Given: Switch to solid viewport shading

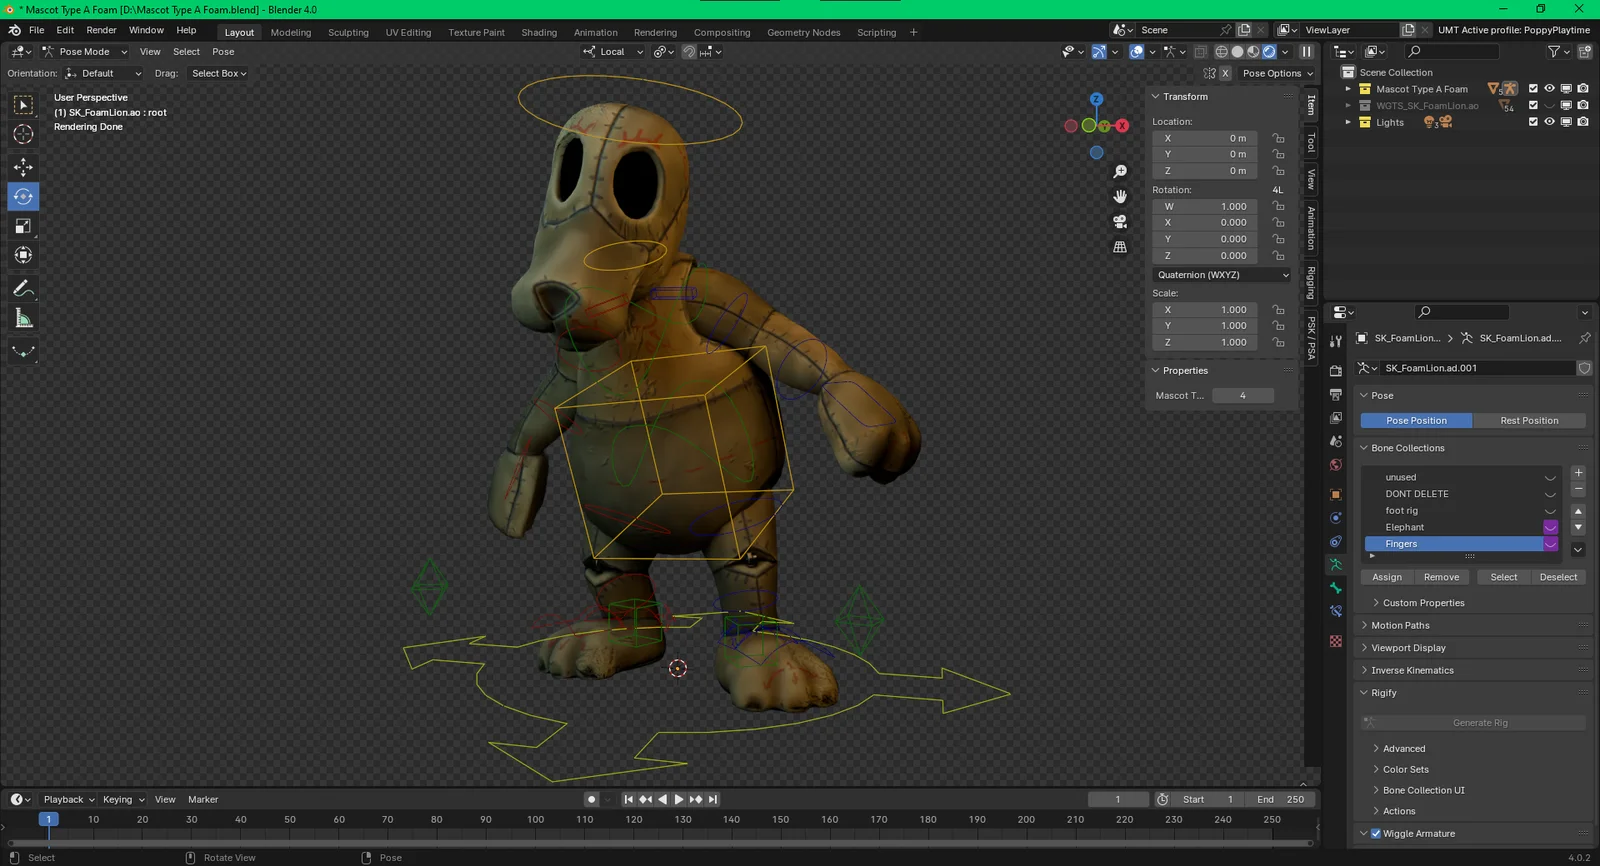Looking at the screenshot, I should (1237, 52).
